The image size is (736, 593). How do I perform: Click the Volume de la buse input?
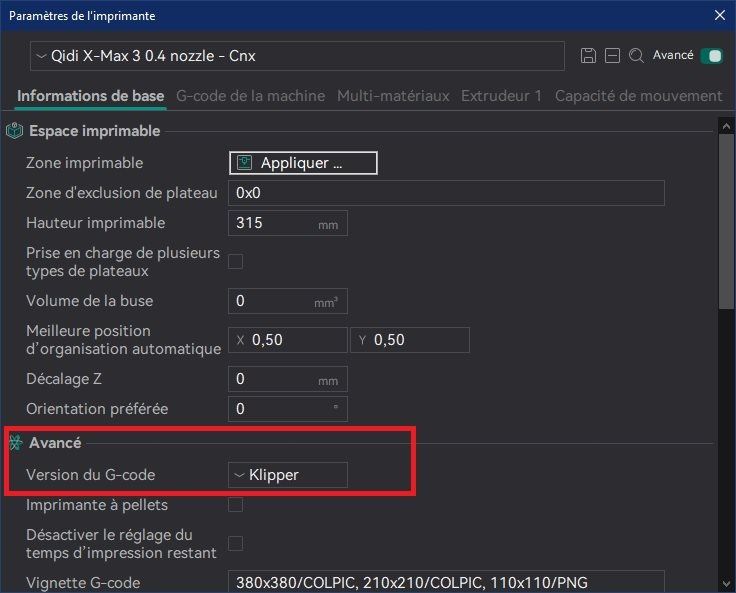(x=288, y=301)
